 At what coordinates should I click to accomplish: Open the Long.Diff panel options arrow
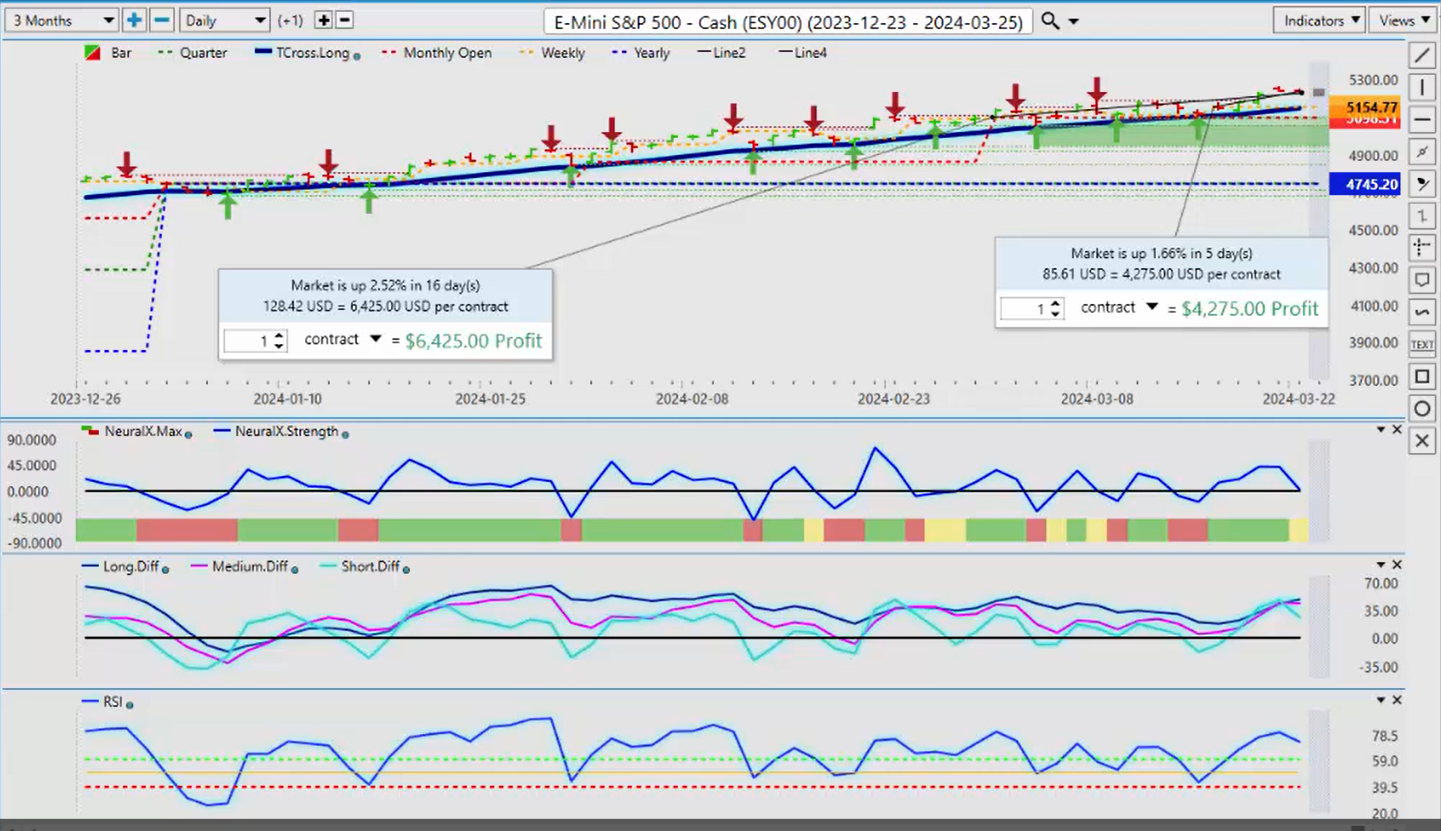pyautogui.click(x=1381, y=565)
